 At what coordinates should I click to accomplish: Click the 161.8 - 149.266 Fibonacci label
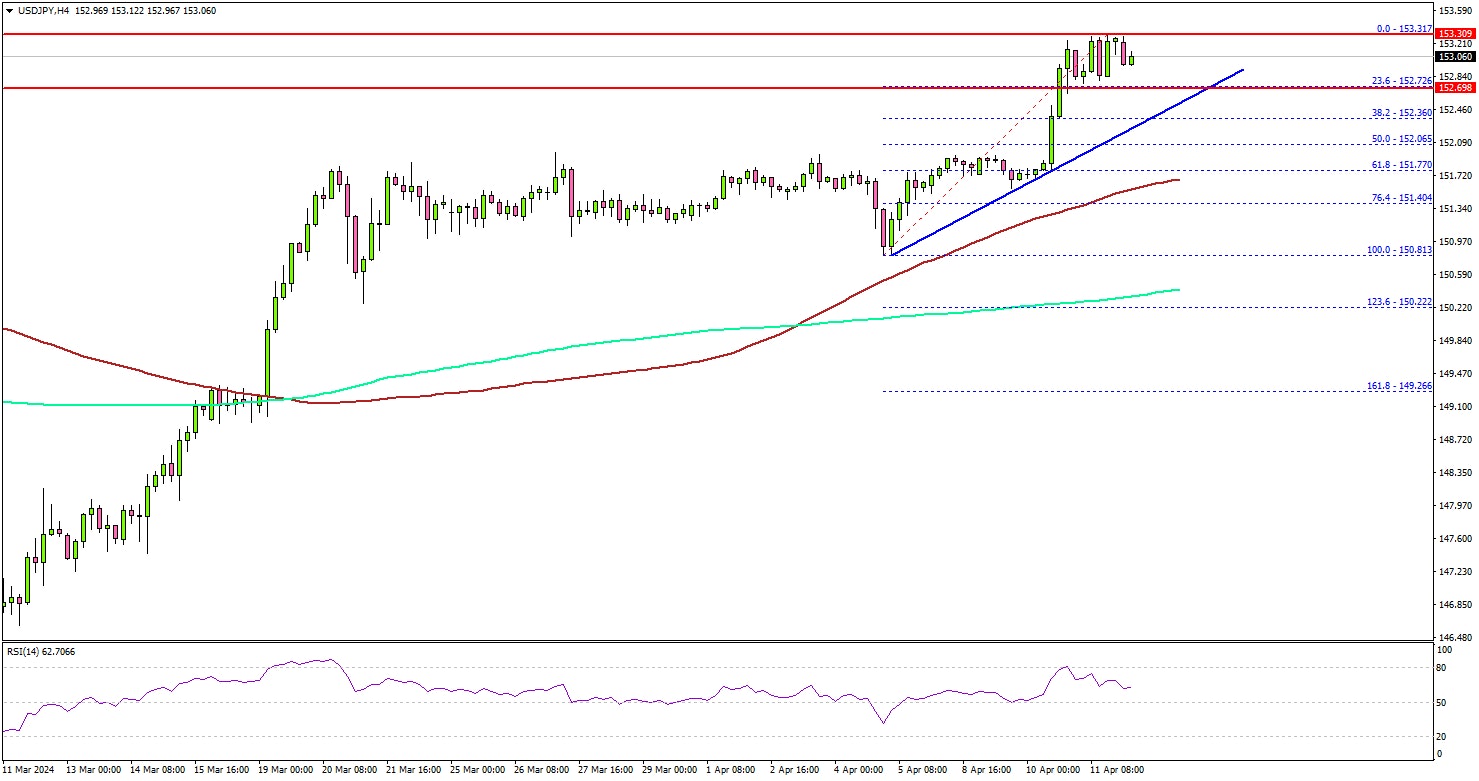tap(1402, 386)
